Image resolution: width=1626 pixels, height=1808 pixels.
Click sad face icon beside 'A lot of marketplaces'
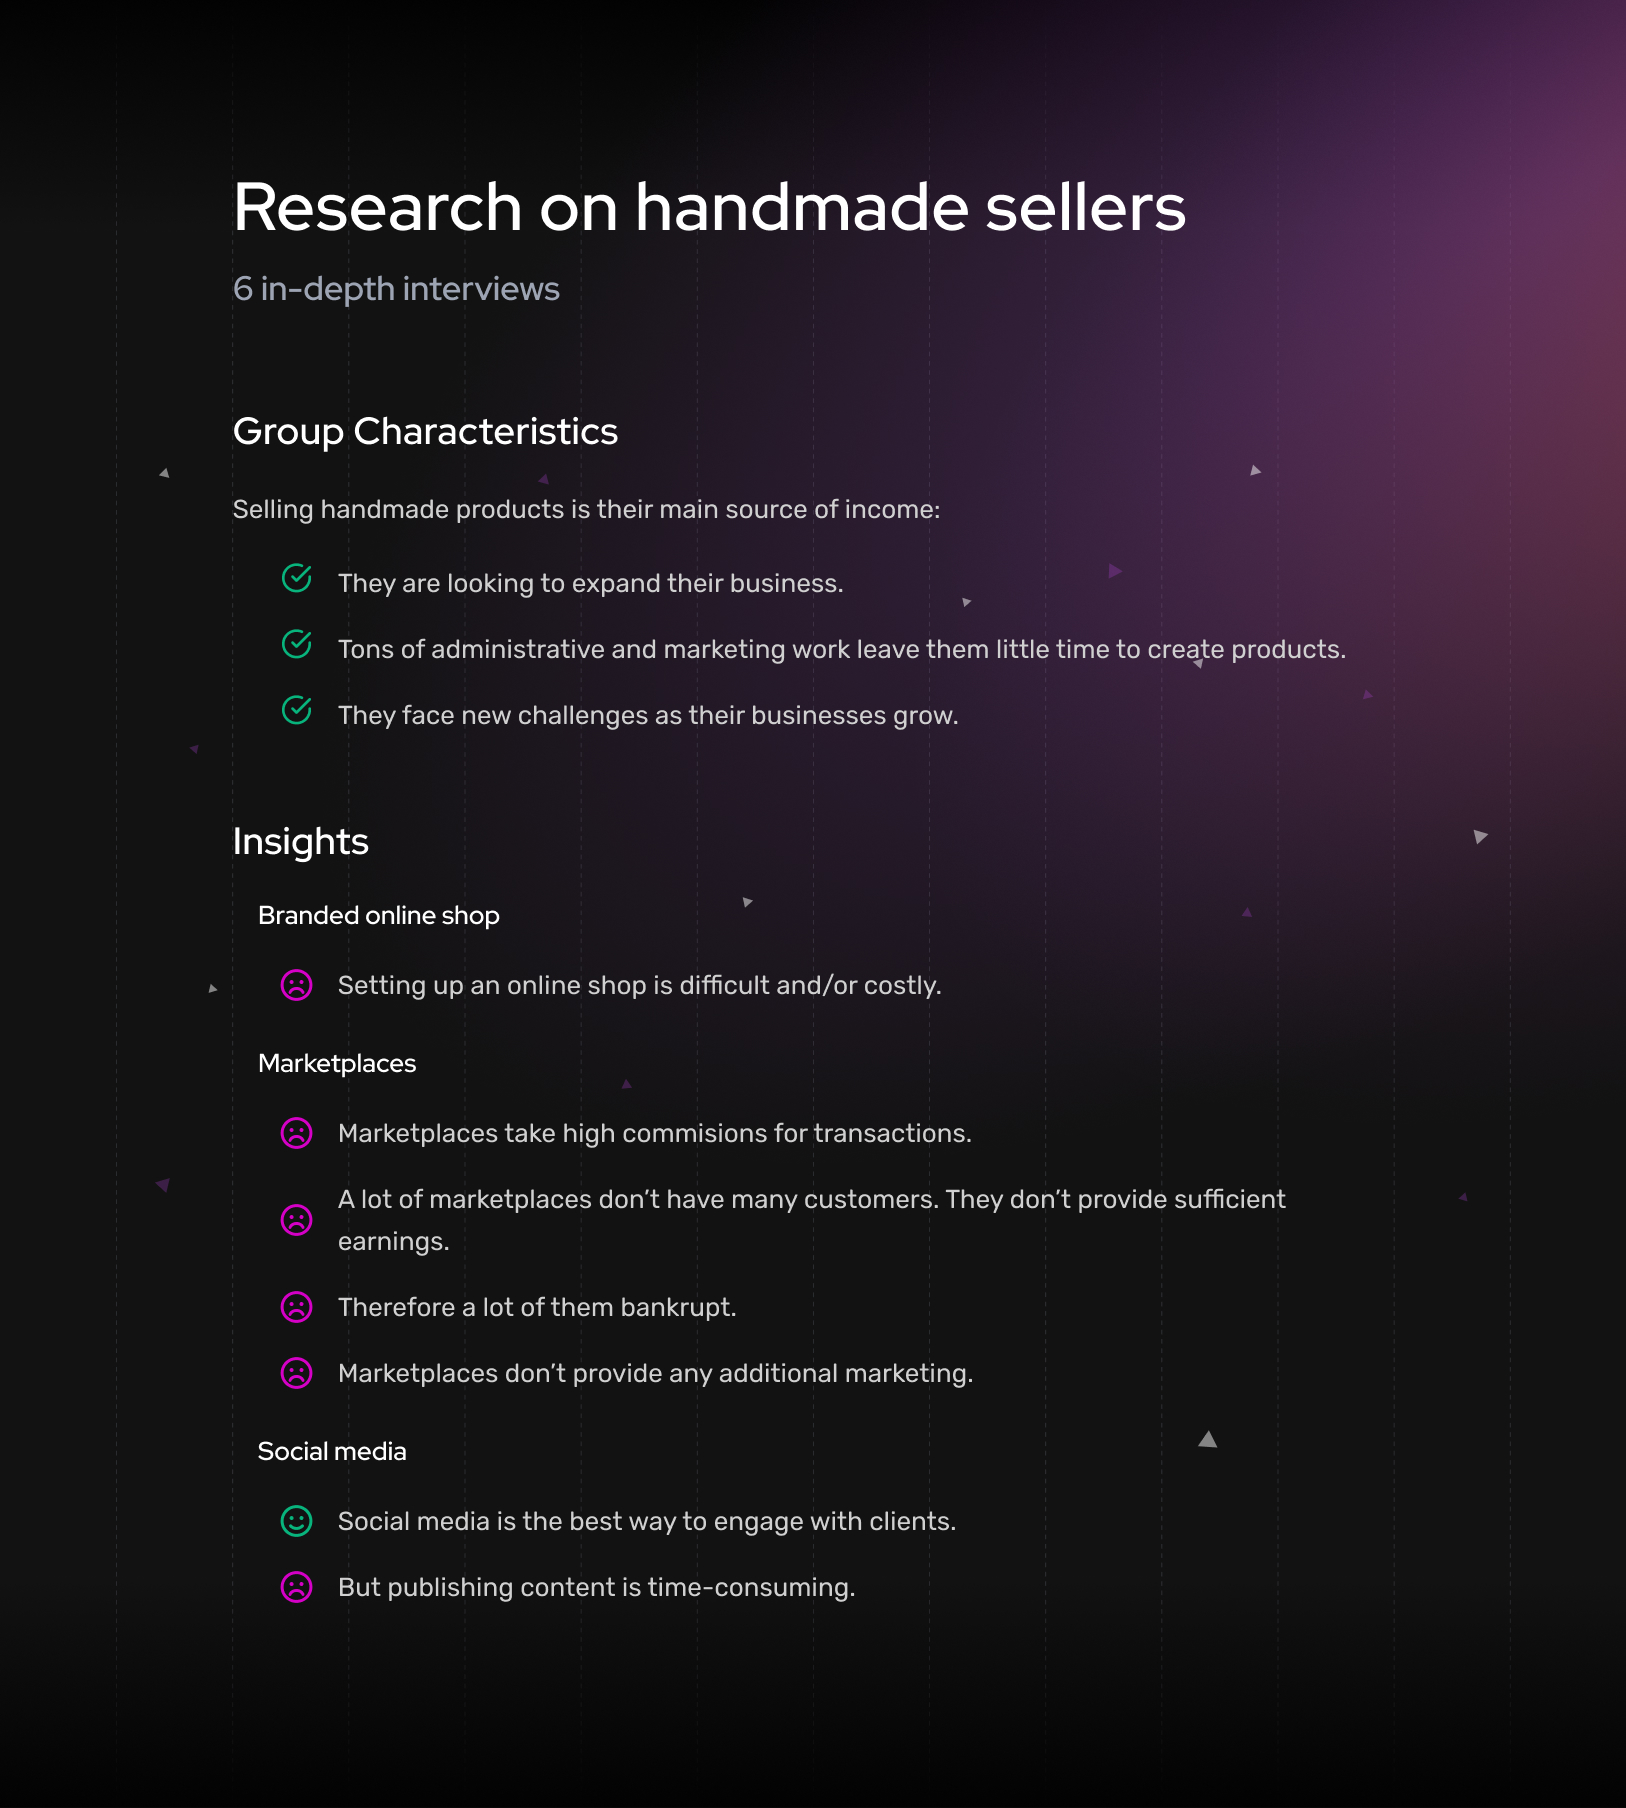(x=297, y=1220)
